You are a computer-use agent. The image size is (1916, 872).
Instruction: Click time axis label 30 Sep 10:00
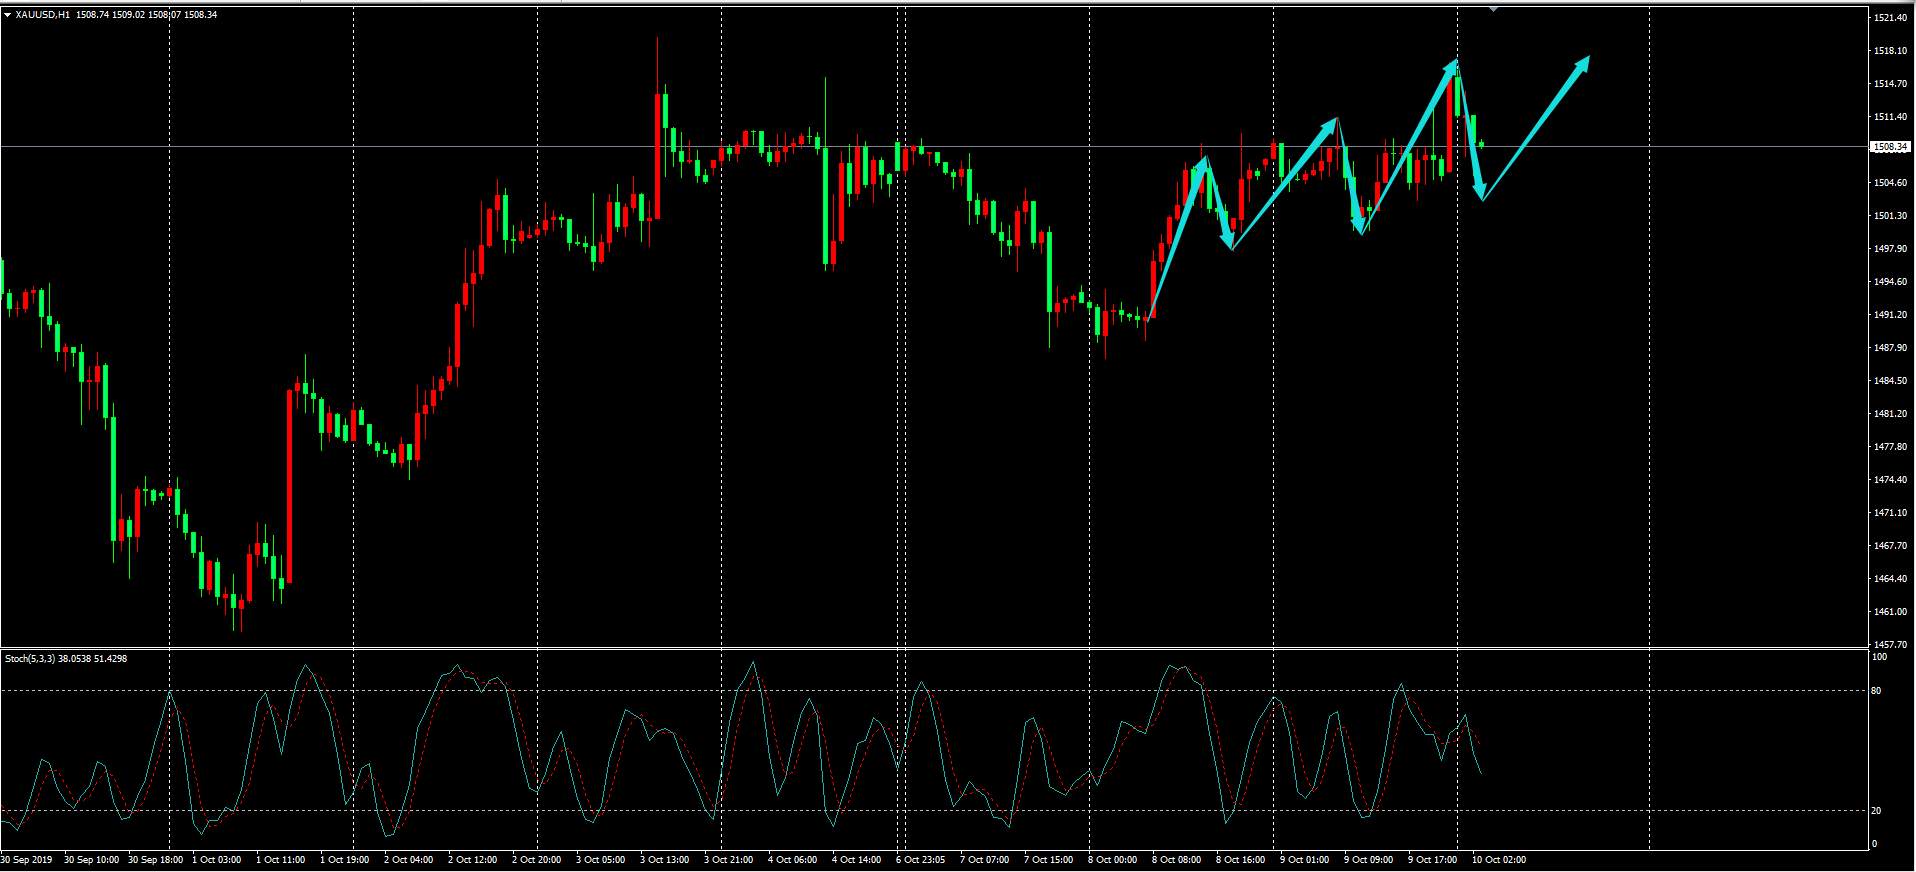click(x=91, y=860)
